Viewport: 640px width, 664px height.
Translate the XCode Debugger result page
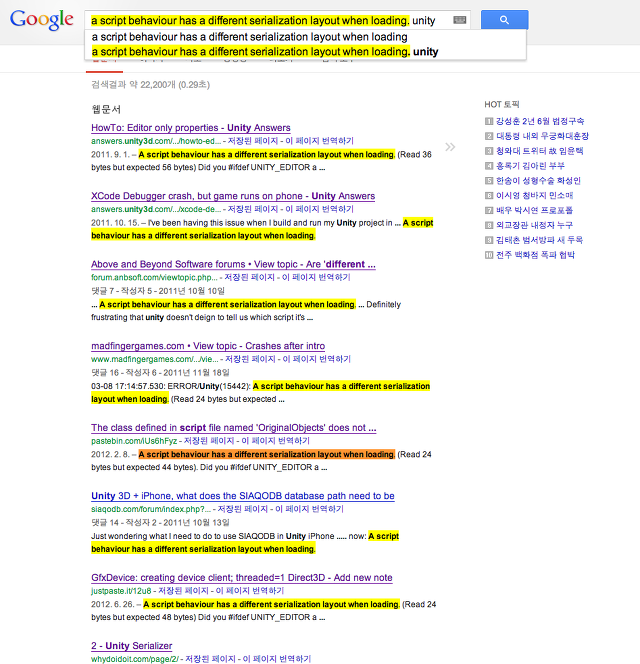[319, 209]
